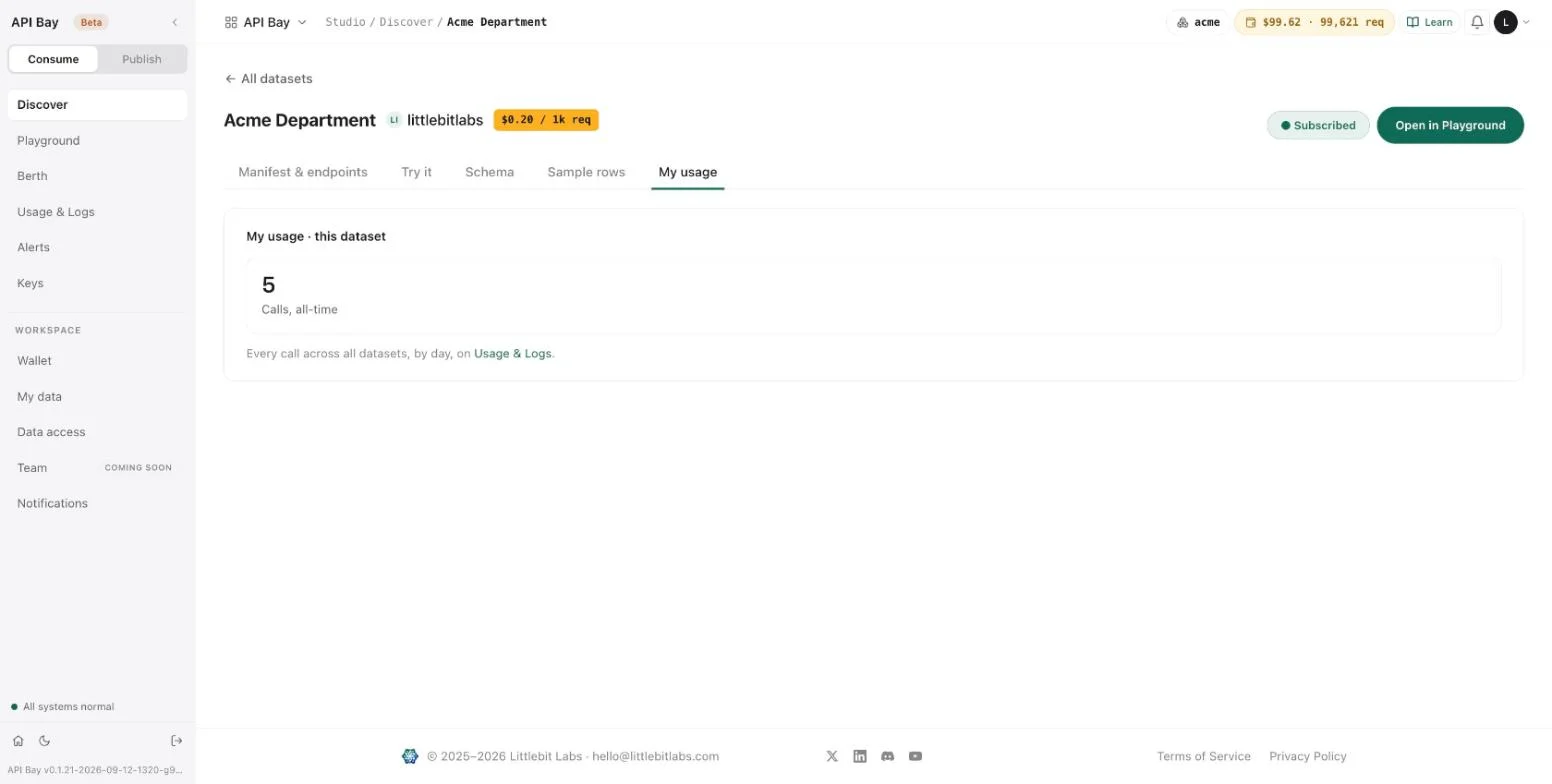Open Terms of Service
1552x784 pixels.
[x=1204, y=756]
